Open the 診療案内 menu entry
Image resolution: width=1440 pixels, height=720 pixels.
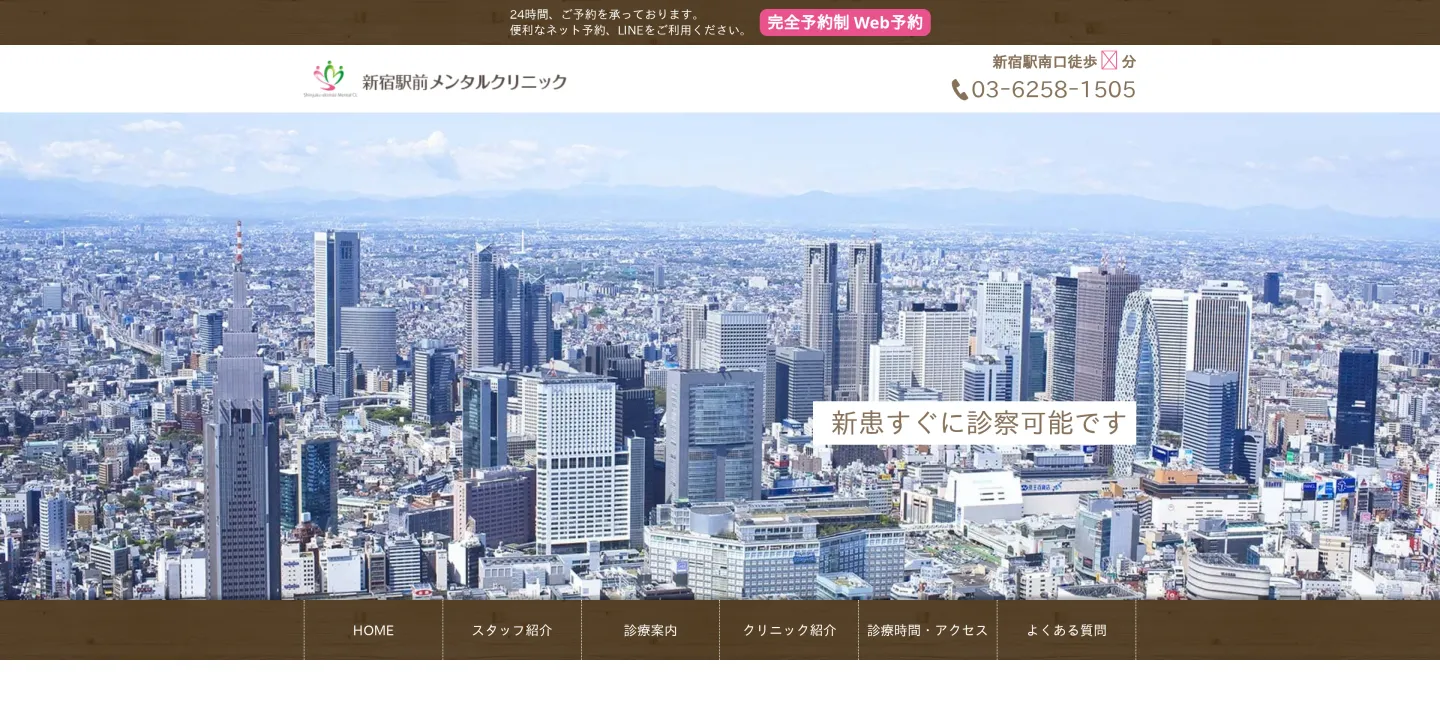tap(650, 630)
